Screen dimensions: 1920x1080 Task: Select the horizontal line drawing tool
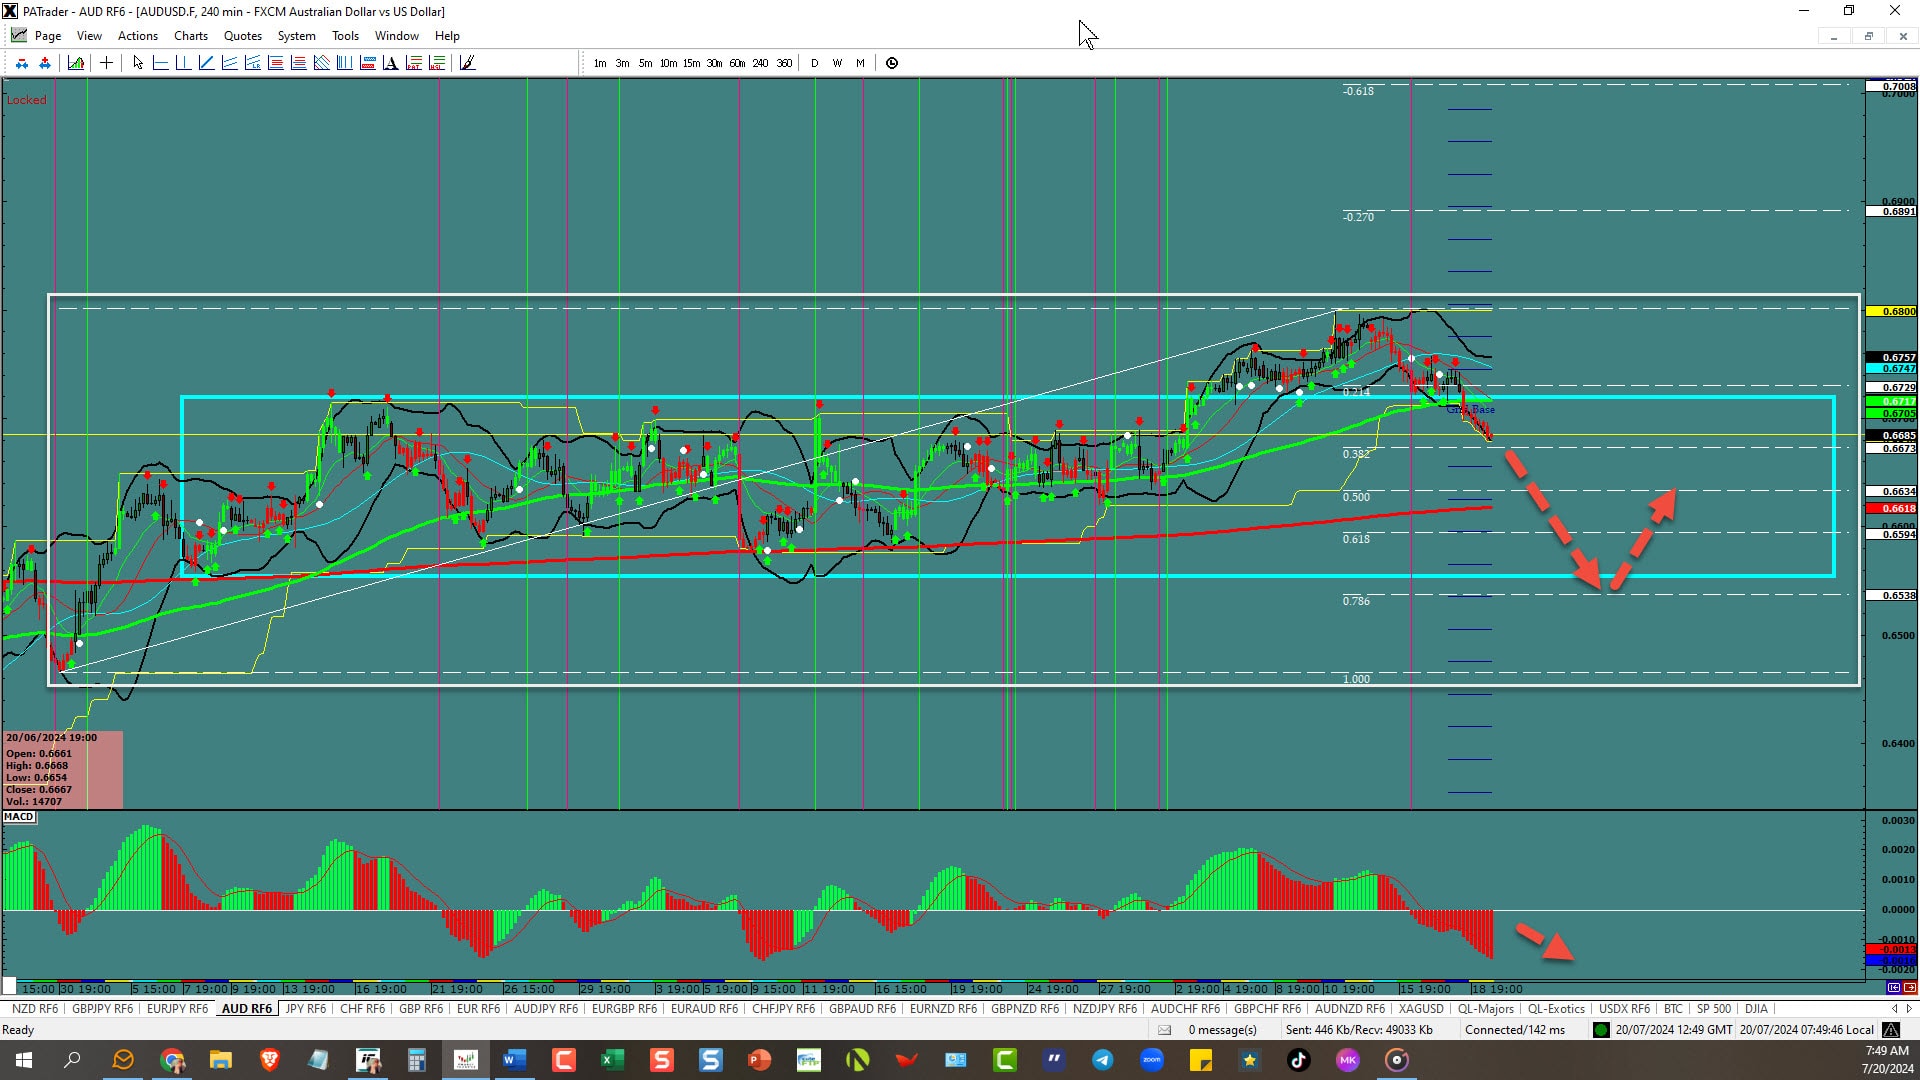pyautogui.click(x=160, y=63)
